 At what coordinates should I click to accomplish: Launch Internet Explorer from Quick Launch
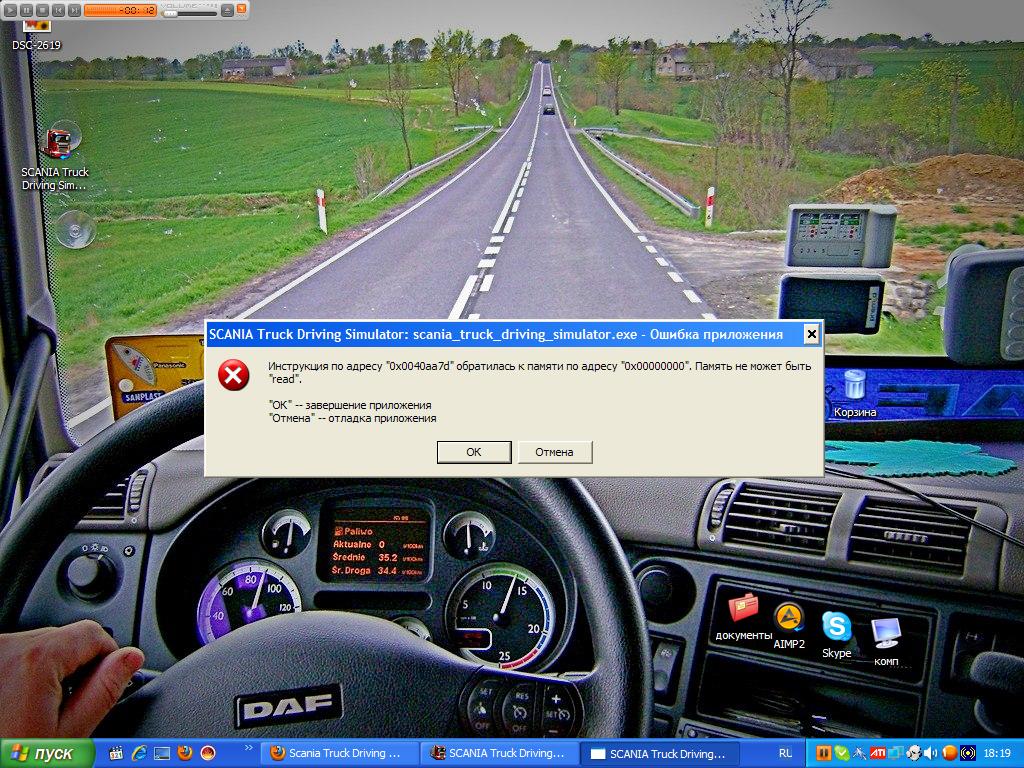(x=138, y=753)
